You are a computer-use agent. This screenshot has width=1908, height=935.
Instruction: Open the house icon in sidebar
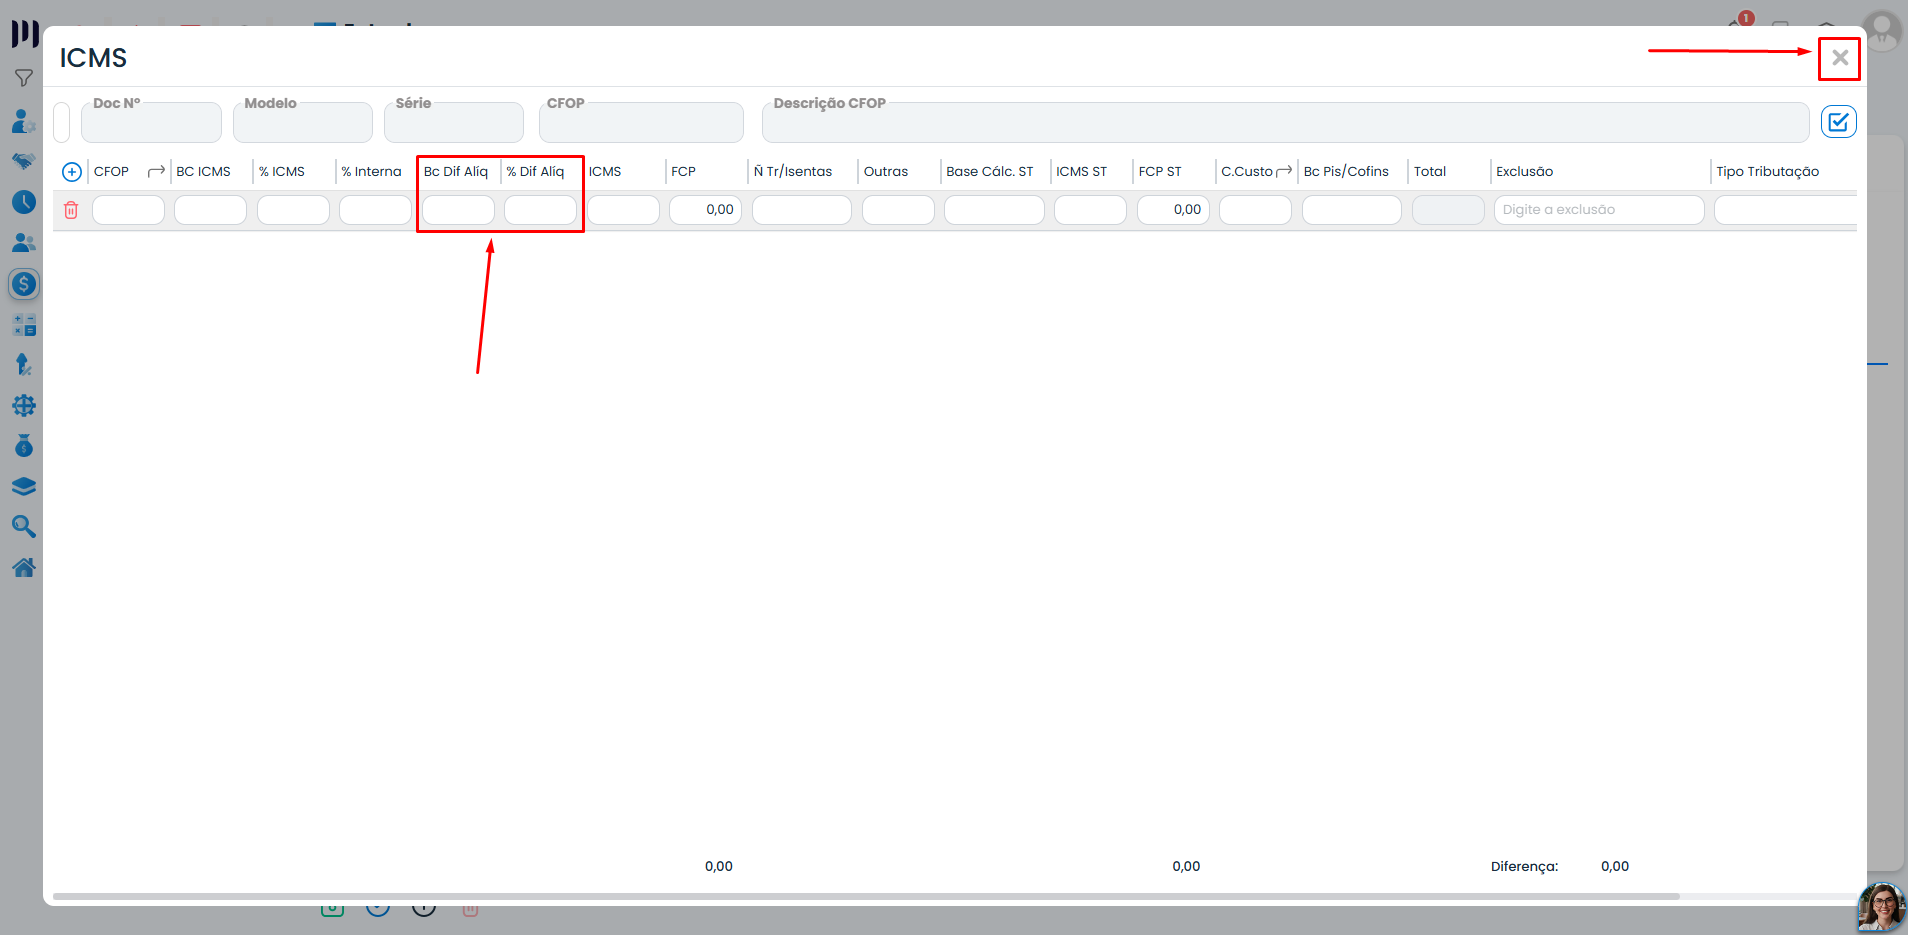click(24, 568)
